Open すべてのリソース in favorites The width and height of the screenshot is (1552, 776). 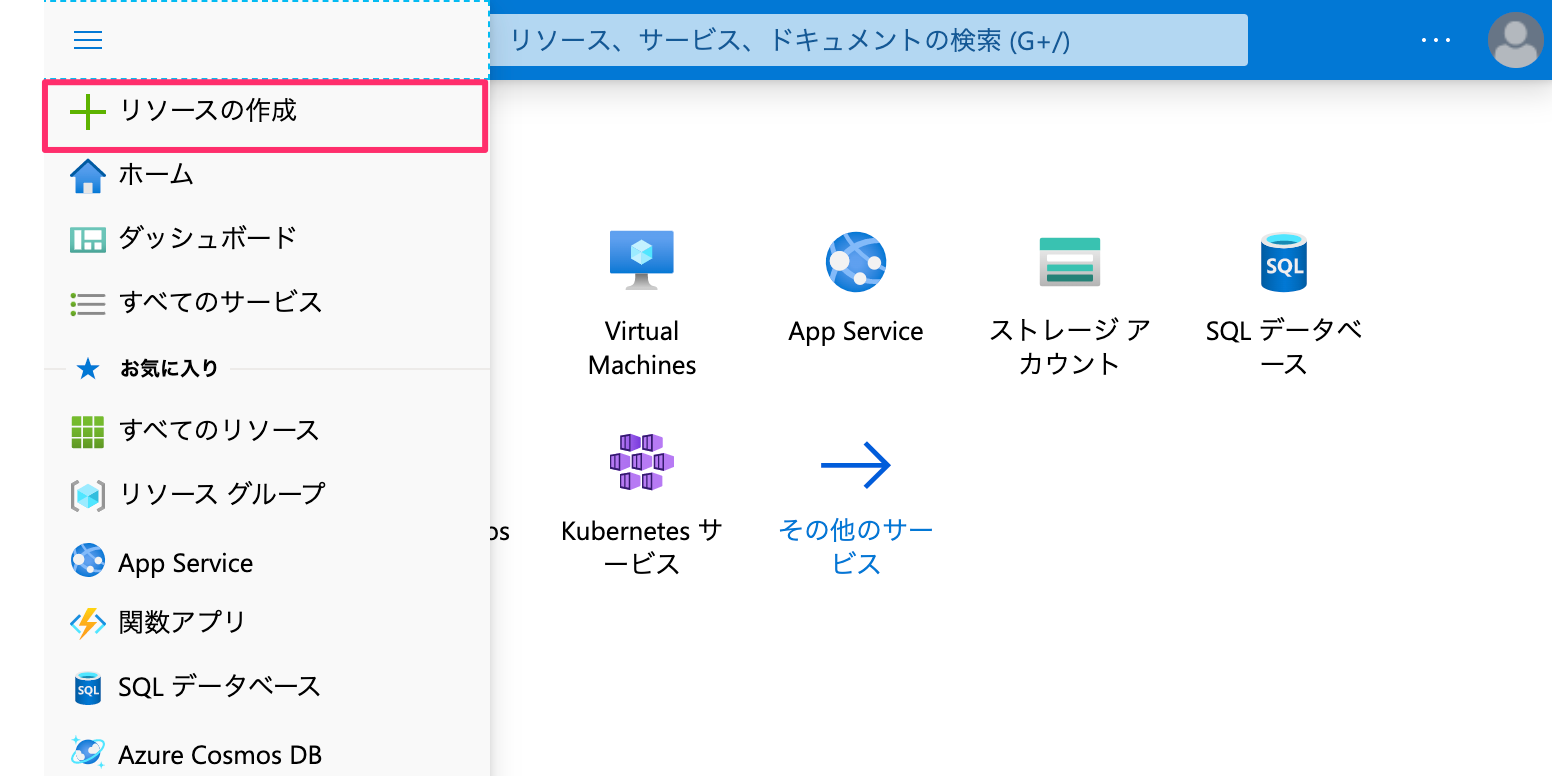(x=219, y=430)
